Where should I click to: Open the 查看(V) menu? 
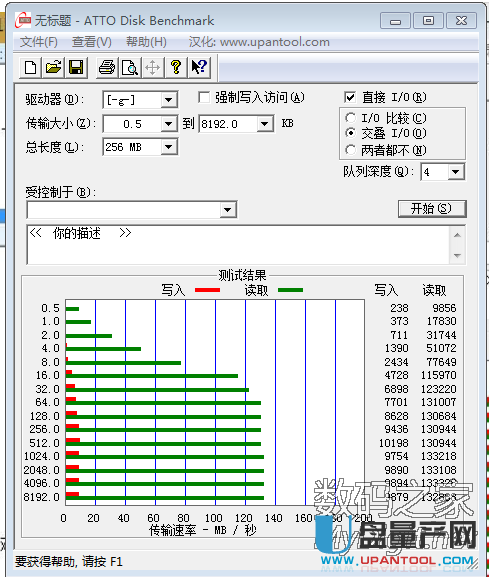92,42
